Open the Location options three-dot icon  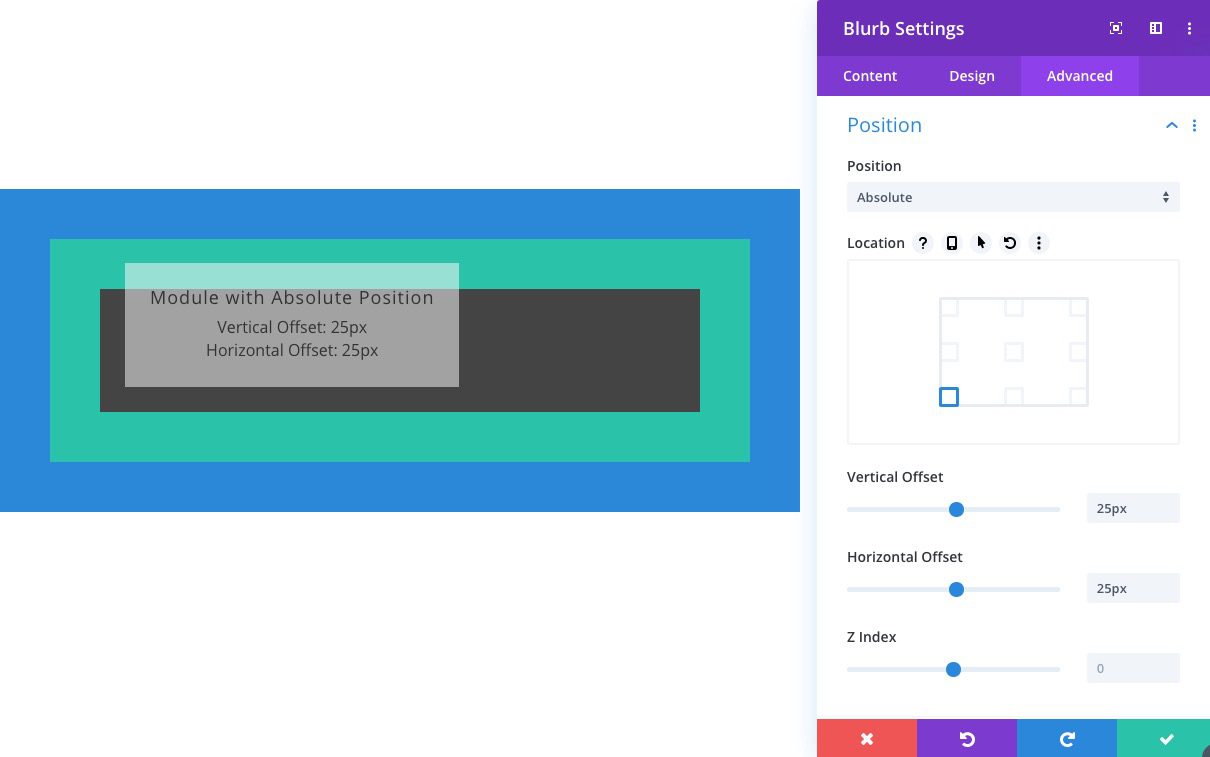(x=1039, y=243)
